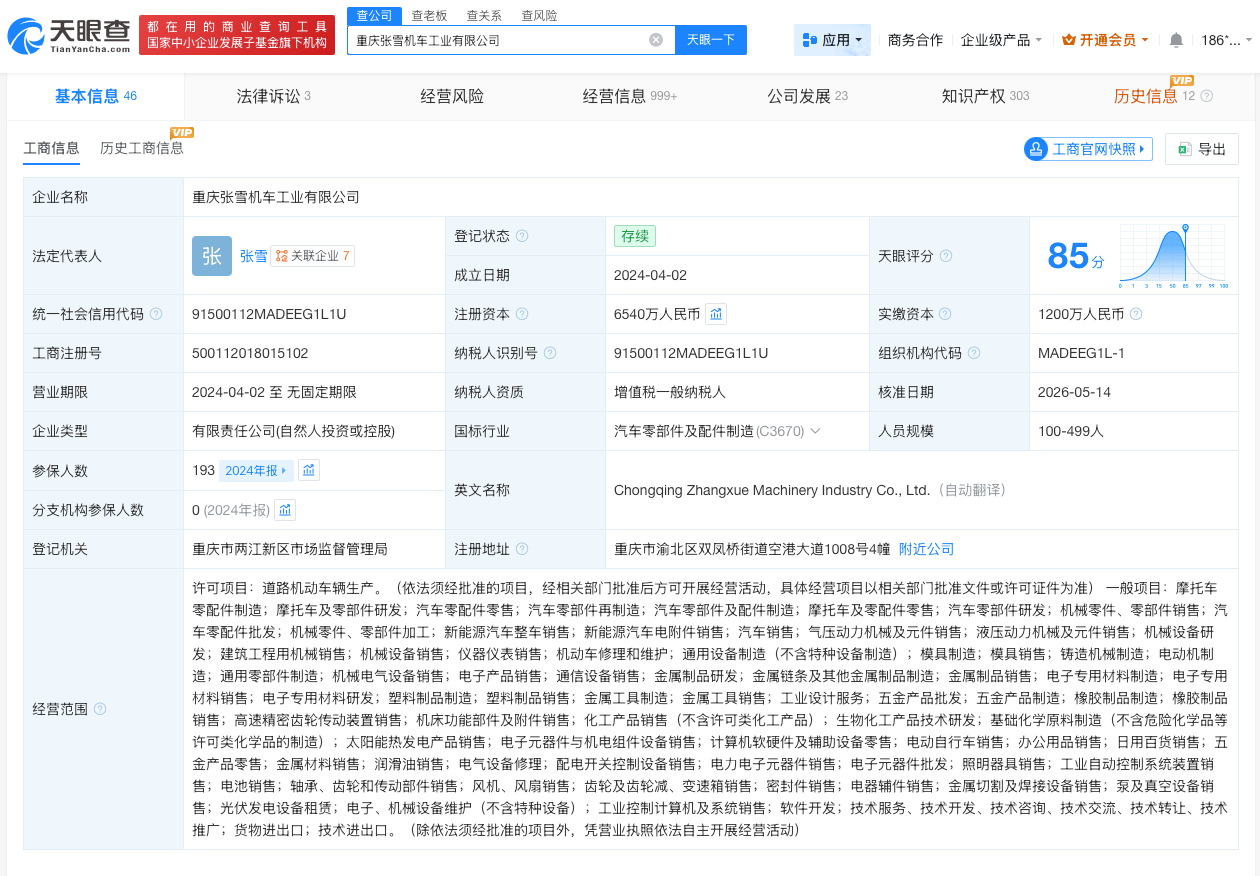Click the 重庆市两江新区市场监督管理局 value
Image resolution: width=1260 pixels, height=876 pixels.
pyautogui.click(x=290, y=549)
